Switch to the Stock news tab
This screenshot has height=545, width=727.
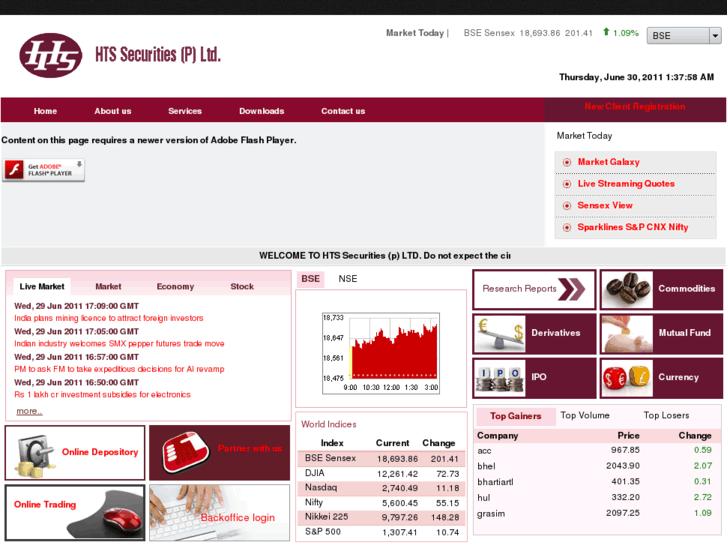click(242, 287)
